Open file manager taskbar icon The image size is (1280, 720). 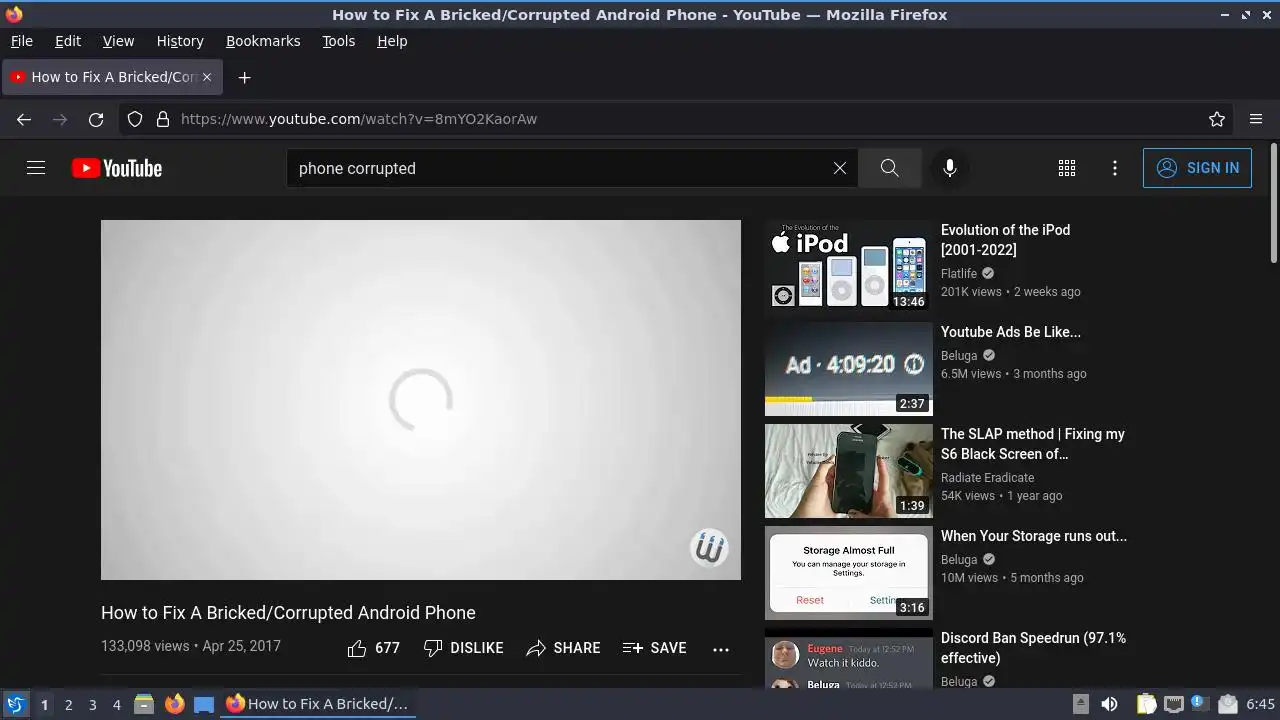144,704
